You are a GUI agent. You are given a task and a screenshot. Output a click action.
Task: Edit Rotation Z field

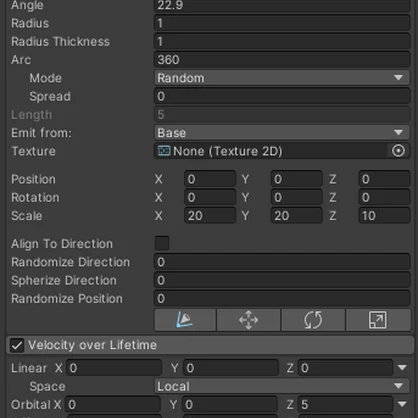pos(384,197)
